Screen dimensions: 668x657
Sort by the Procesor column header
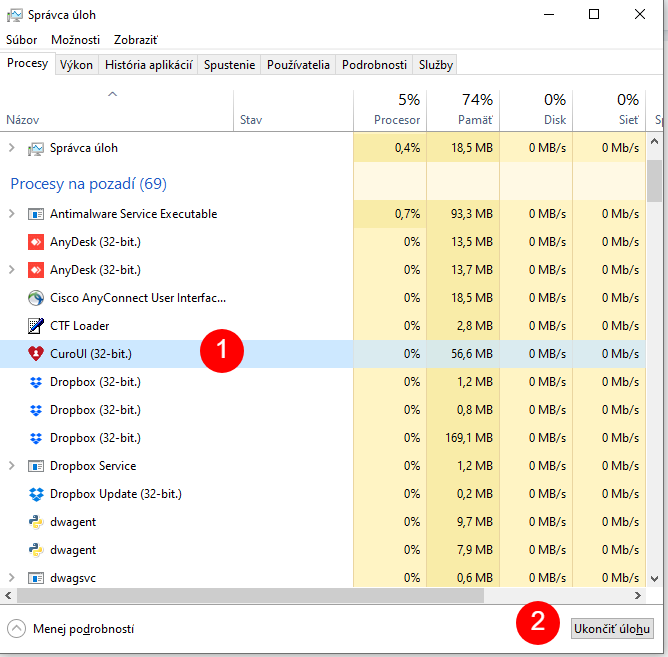click(390, 110)
